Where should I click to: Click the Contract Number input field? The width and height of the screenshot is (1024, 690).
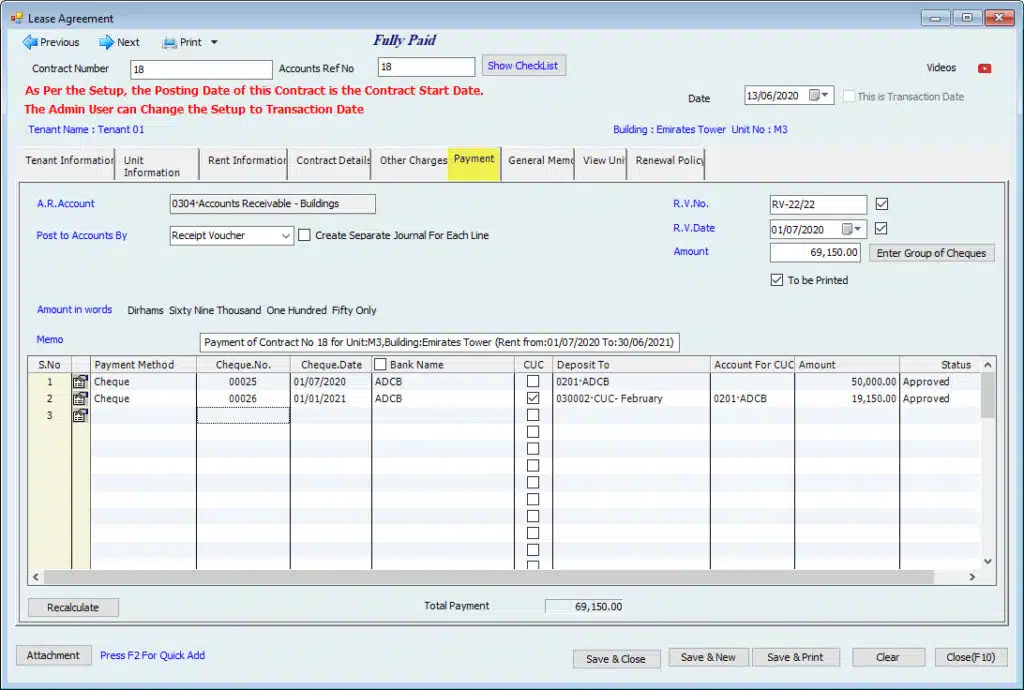pyautogui.click(x=201, y=69)
